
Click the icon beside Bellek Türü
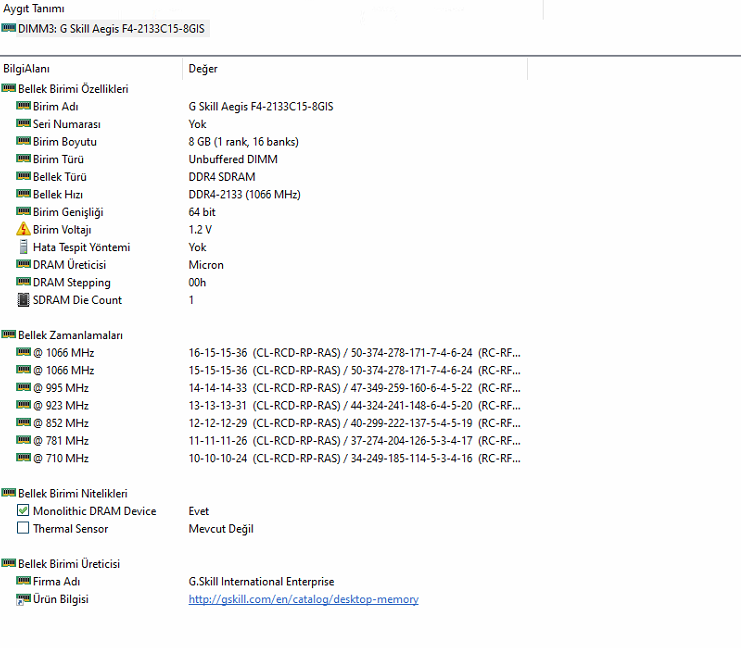pos(23,176)
